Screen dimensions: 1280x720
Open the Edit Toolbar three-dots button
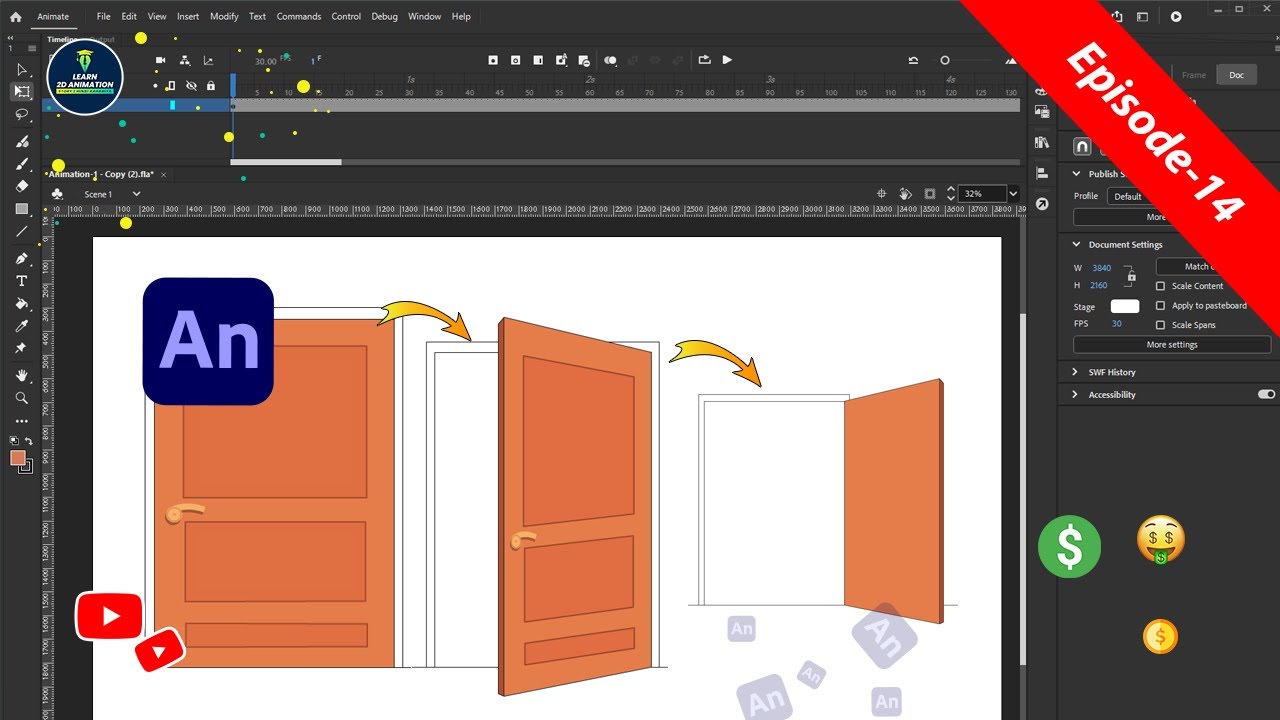click(x=21, y=421)
